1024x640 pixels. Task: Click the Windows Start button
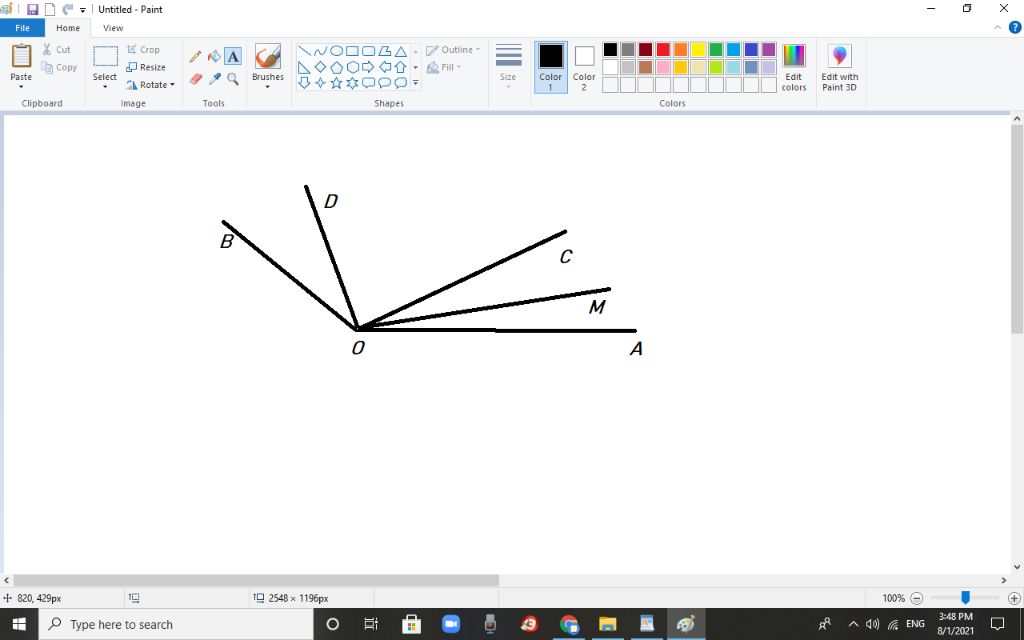point(19,624)
